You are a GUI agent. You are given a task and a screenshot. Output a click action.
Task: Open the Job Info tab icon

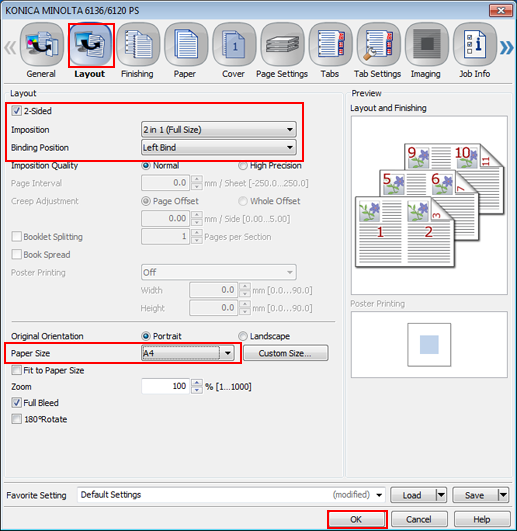[x=475, y=44]
